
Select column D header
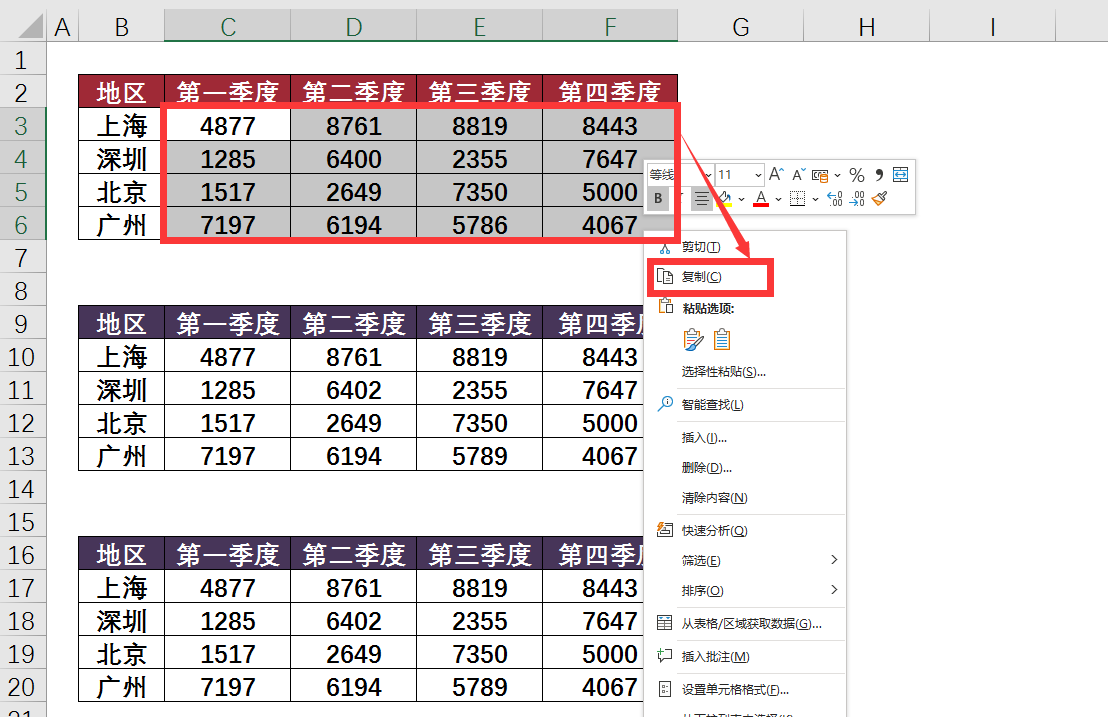353,27
